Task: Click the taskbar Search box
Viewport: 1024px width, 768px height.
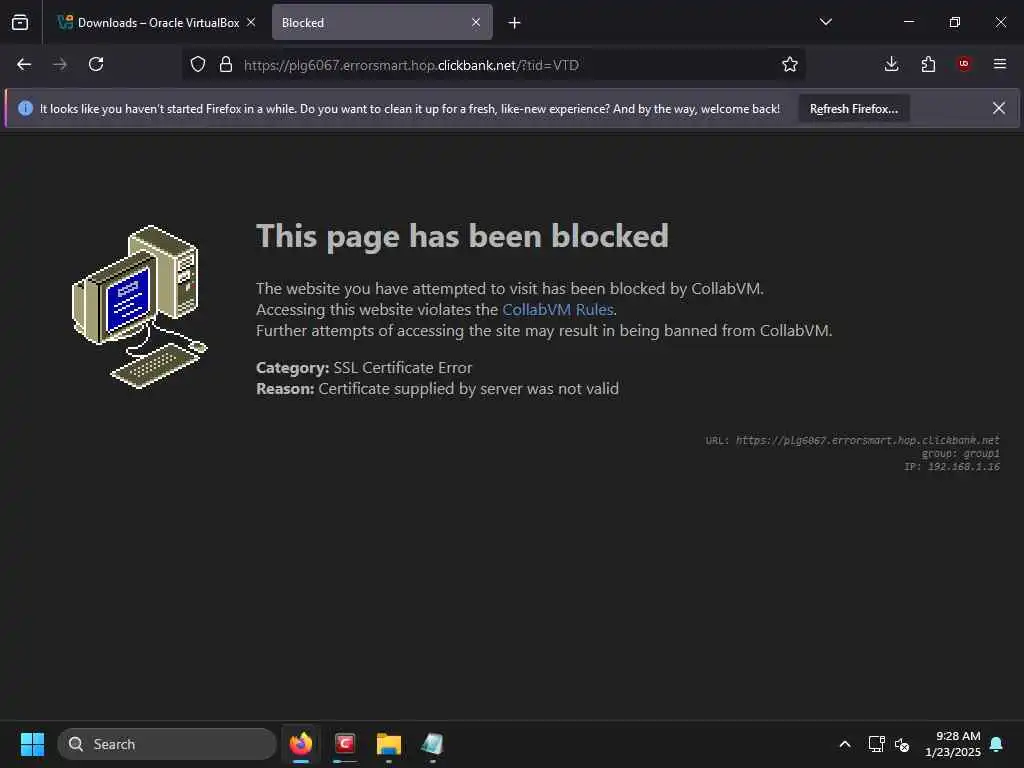Action: pos(167,744)
